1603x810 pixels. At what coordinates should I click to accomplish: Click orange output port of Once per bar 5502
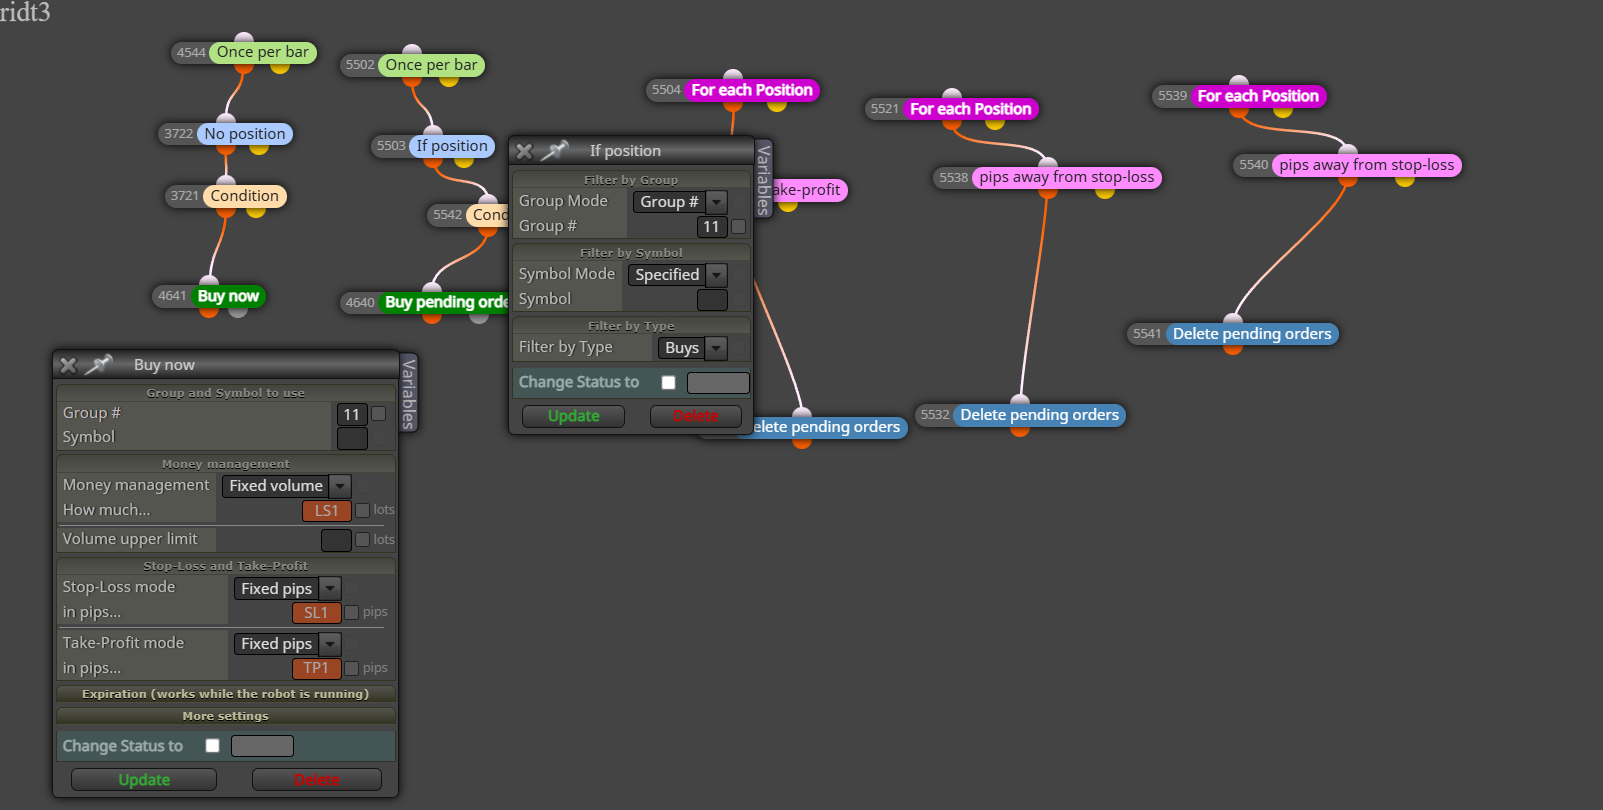pyautogui.click(x=413, y=80)
